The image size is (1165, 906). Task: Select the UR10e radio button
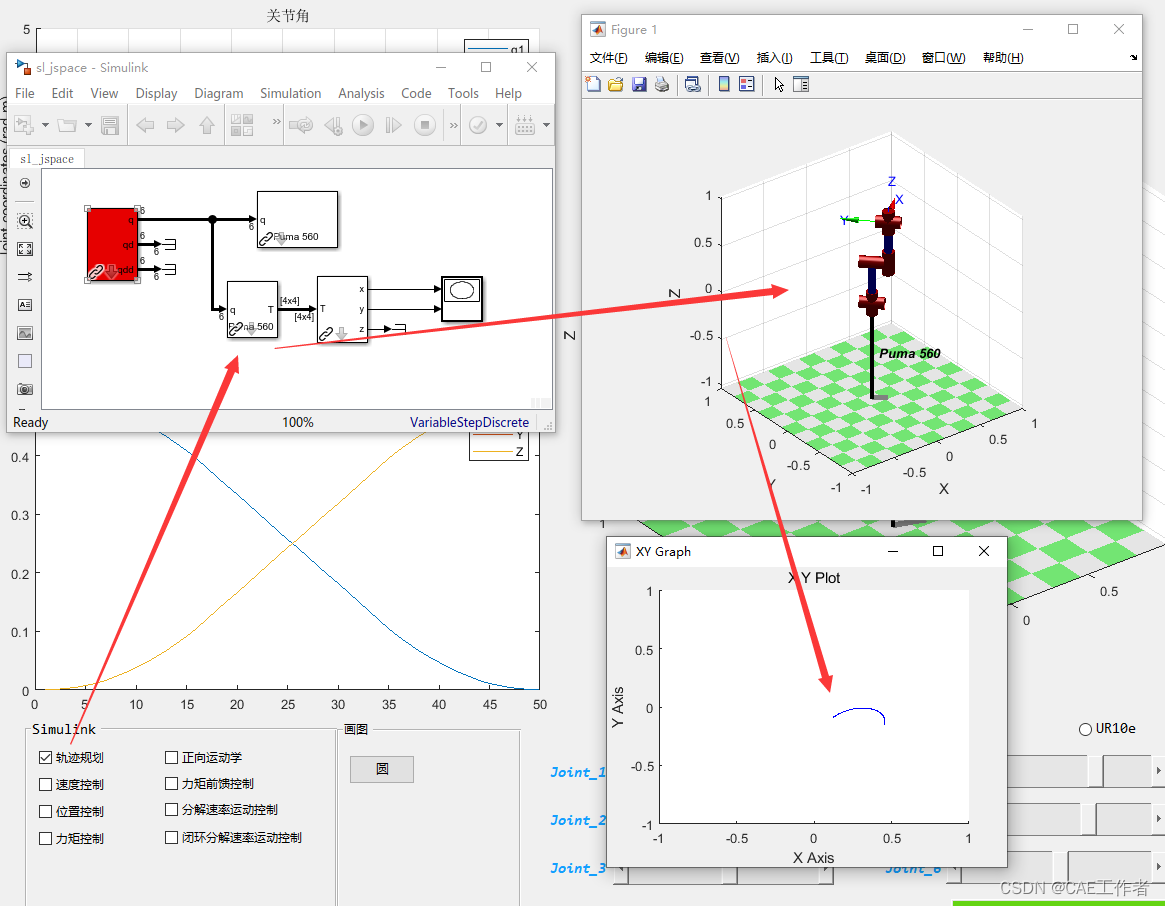(x=1086, y=729)
